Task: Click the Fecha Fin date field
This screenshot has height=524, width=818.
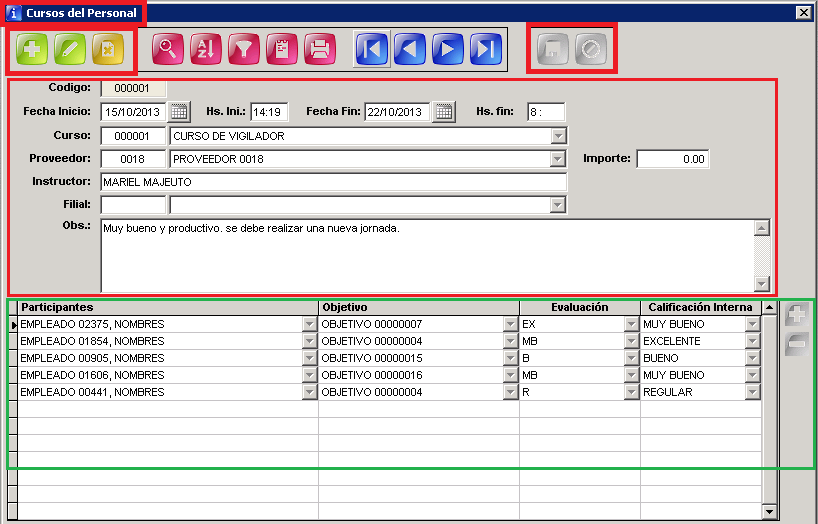Action: tap(397, 112)
